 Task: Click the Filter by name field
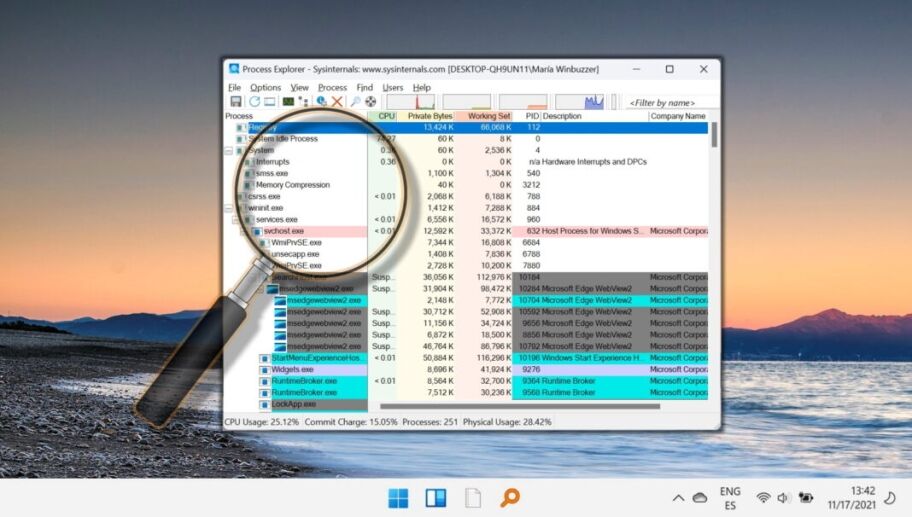point(671,102)
